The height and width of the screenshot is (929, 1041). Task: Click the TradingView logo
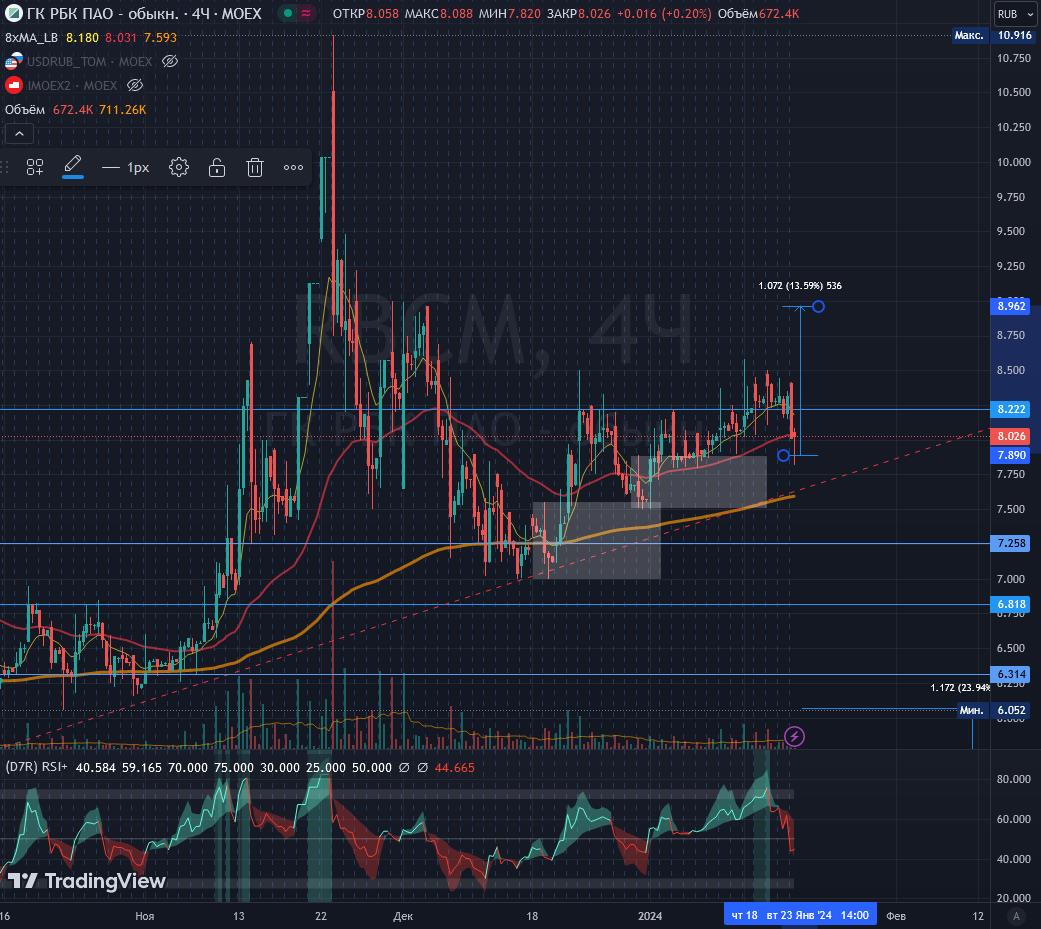(86, 881)
